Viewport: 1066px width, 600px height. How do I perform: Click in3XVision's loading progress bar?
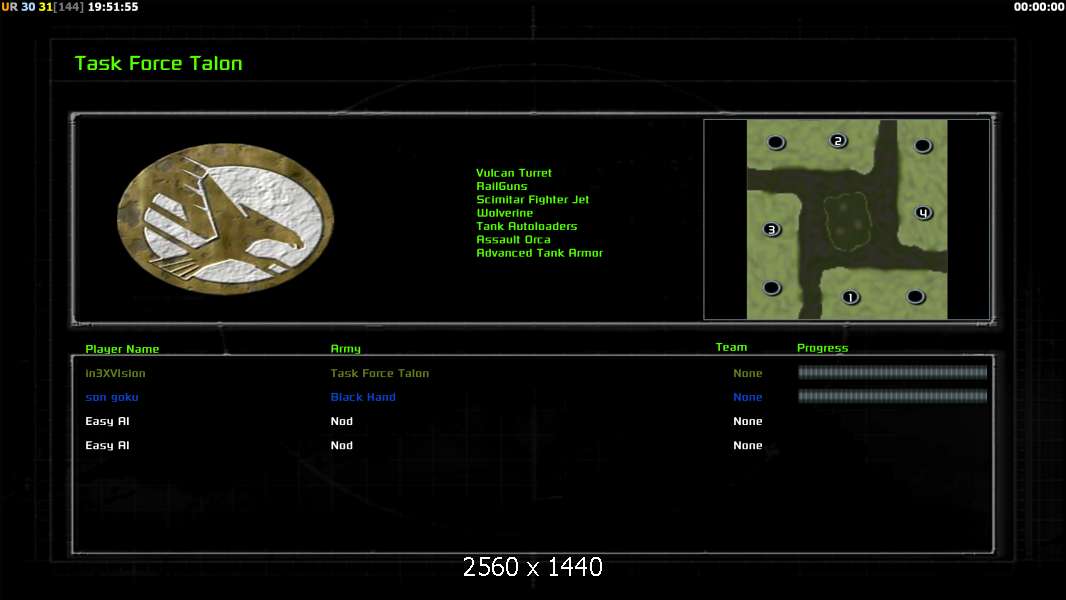coord(892,372)
